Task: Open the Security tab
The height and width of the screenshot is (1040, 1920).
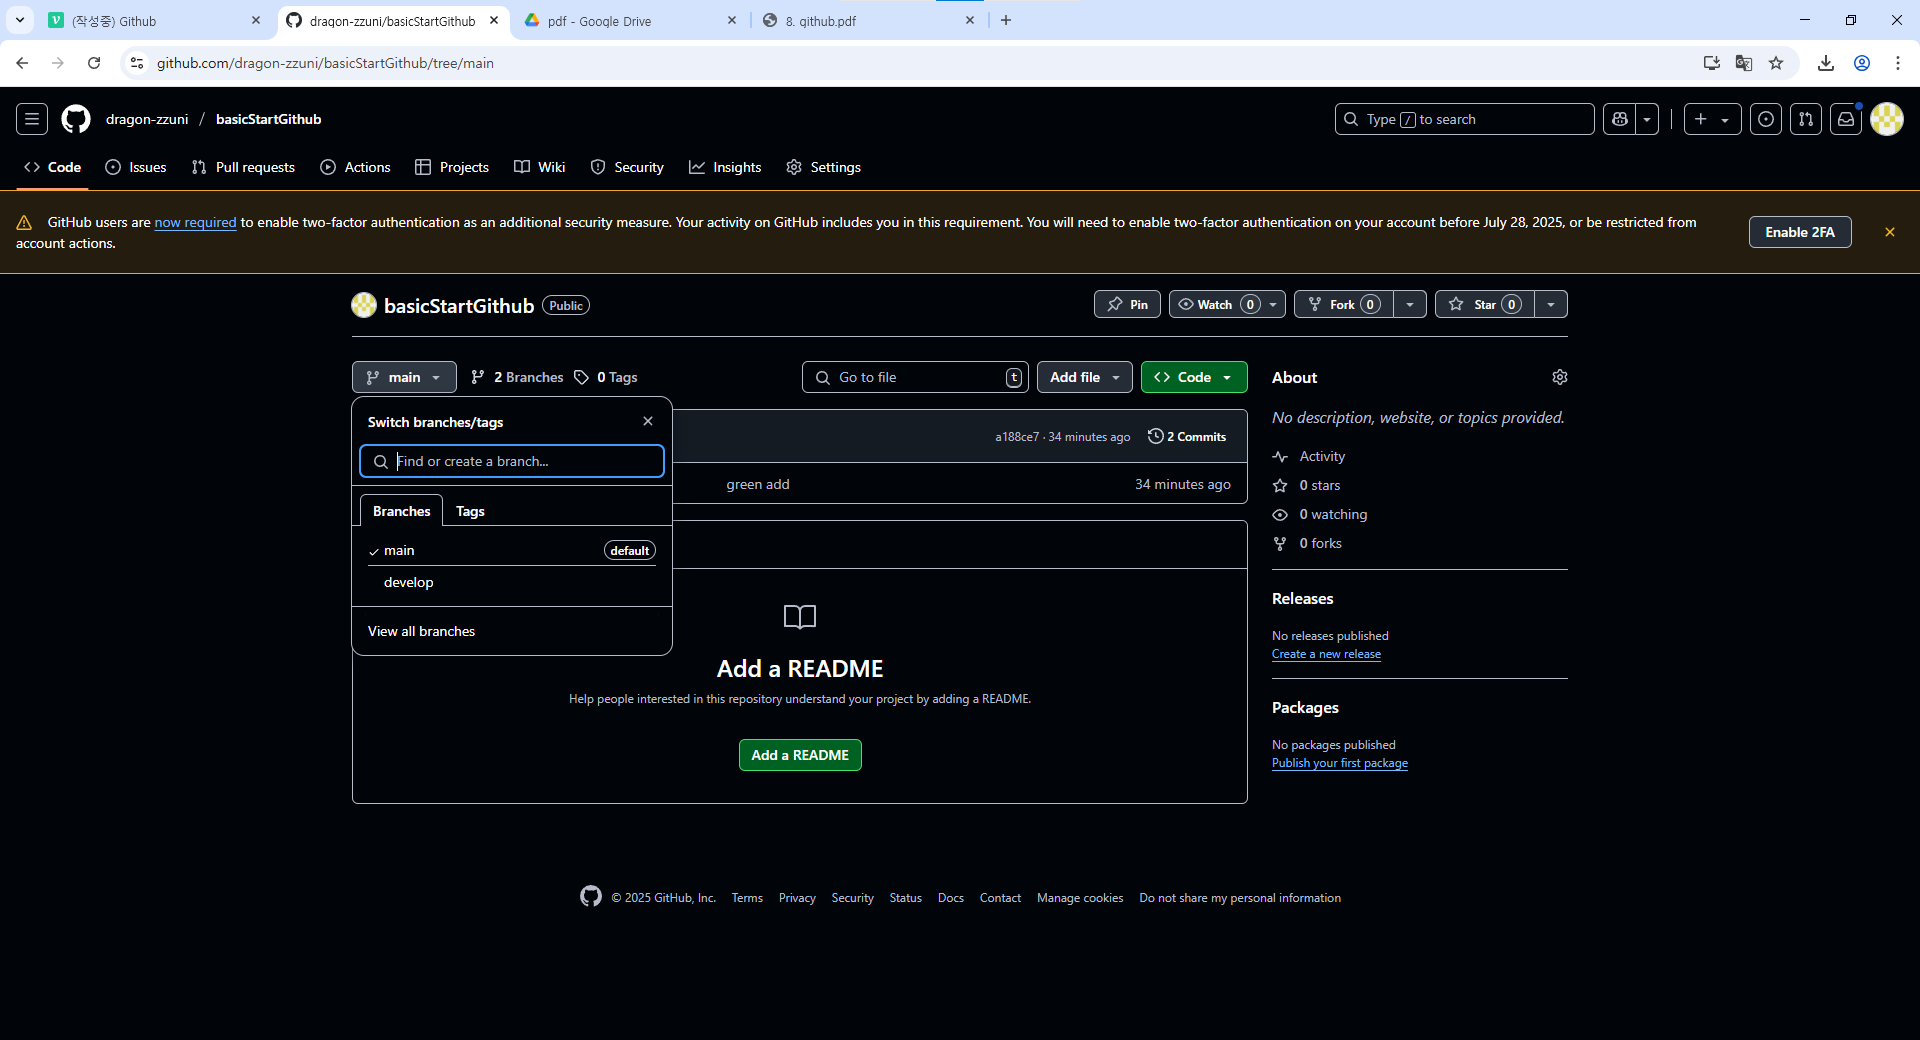Action: 627,167
